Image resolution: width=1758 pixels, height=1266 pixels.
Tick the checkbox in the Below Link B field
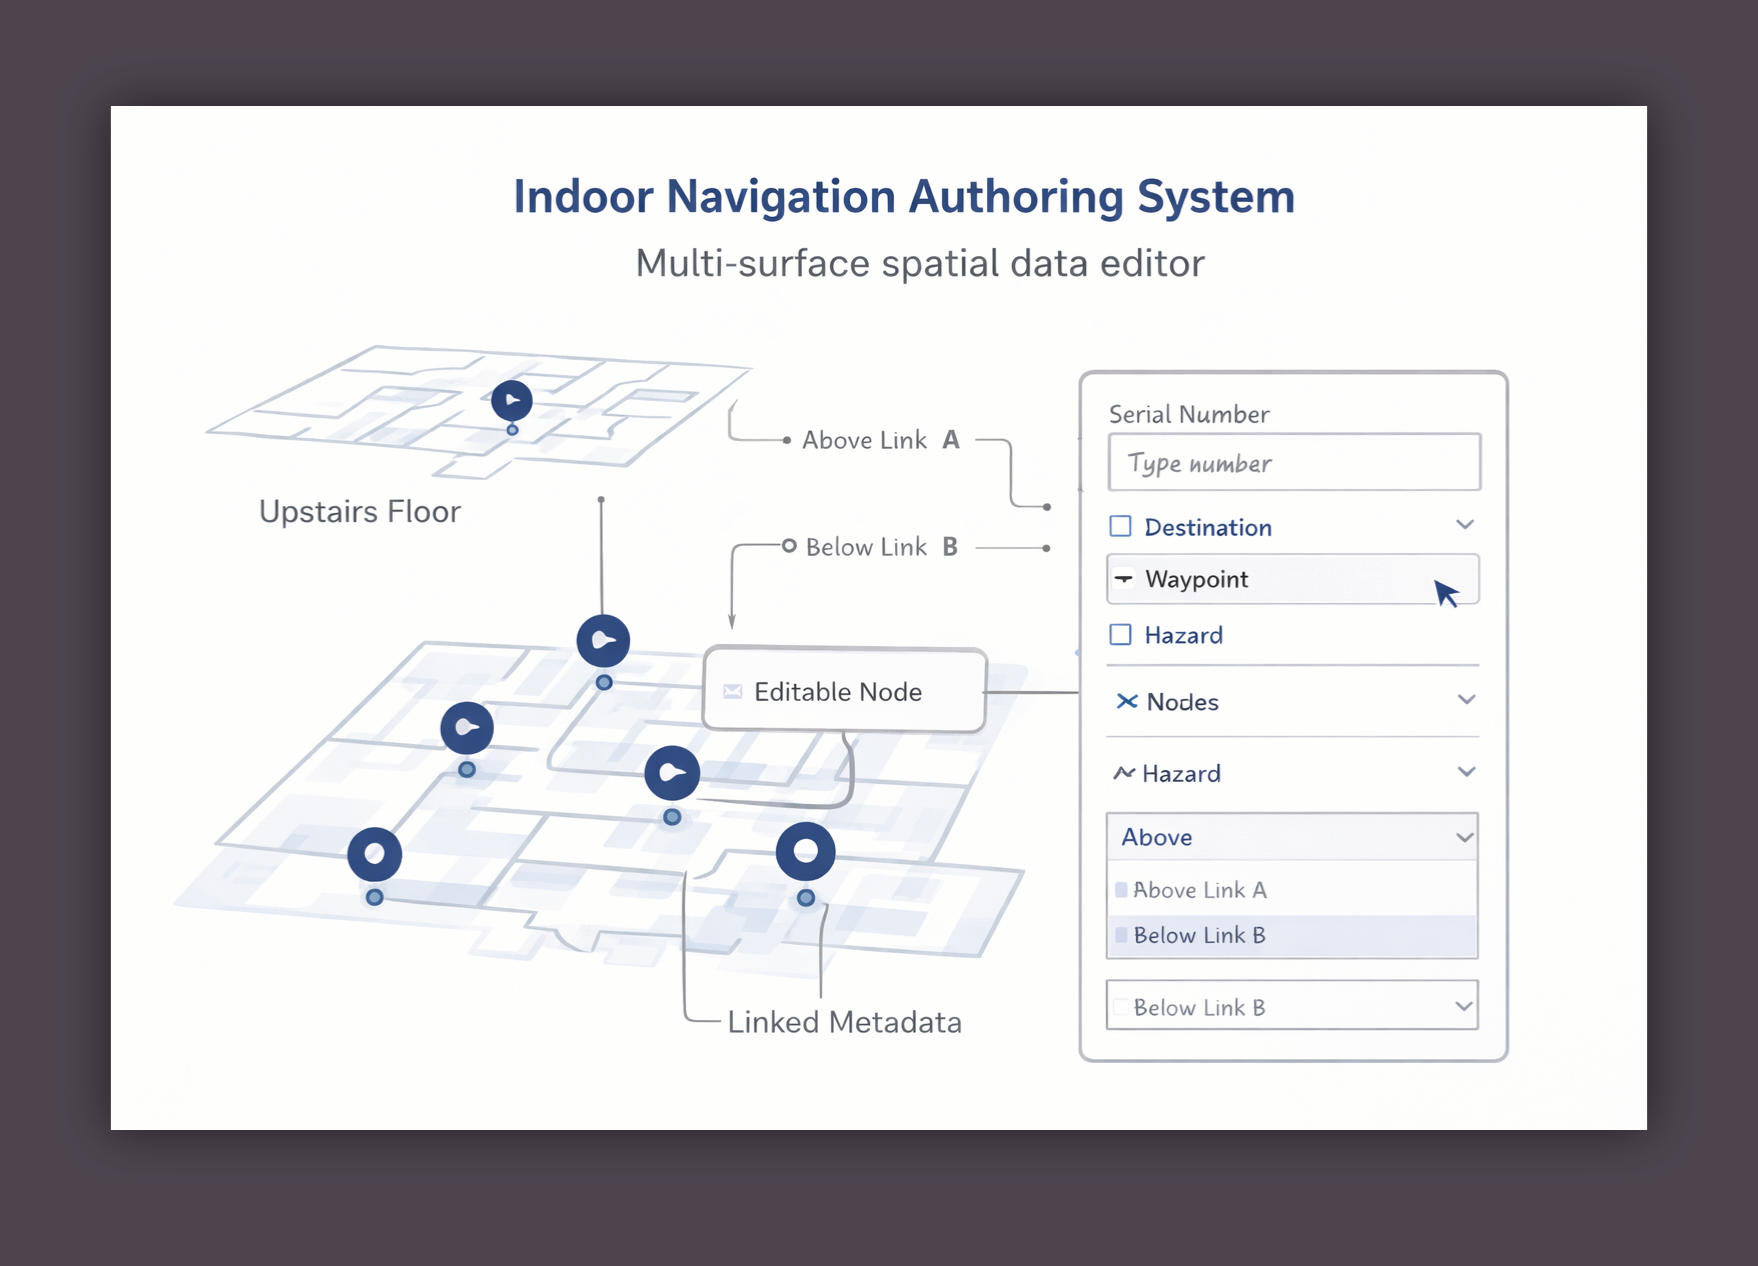click(x=1123, y=1007)
